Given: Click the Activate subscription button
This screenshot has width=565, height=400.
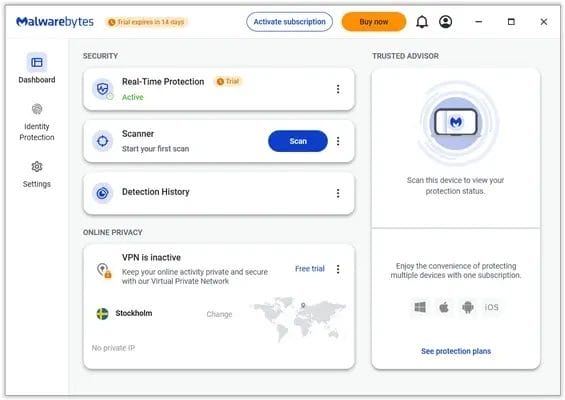Looking at the screenshot, I should (x=289, y=22).
